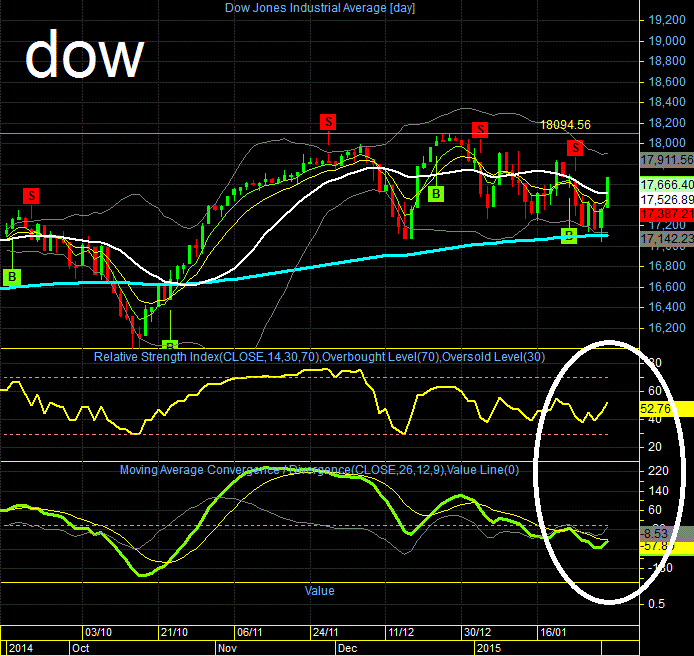Click the Oct month label
This screenshot has height=656, width=694.
click(x=81, y=648)
